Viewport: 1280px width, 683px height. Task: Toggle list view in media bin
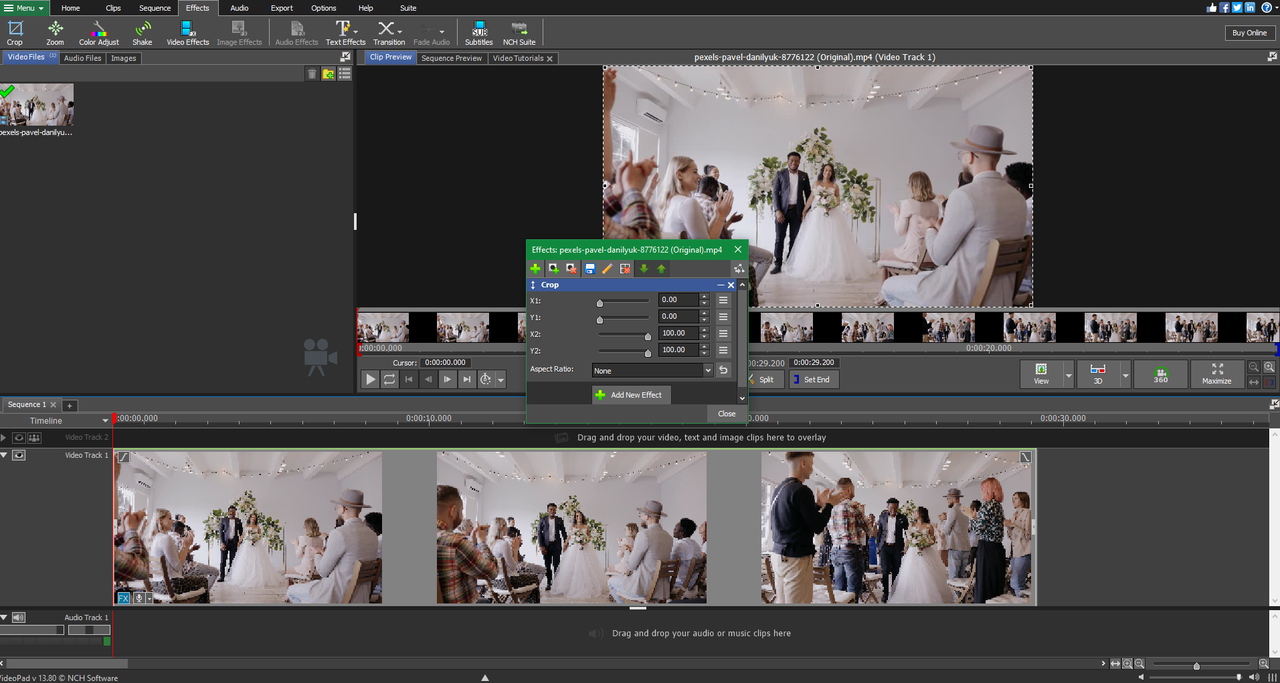344,74
